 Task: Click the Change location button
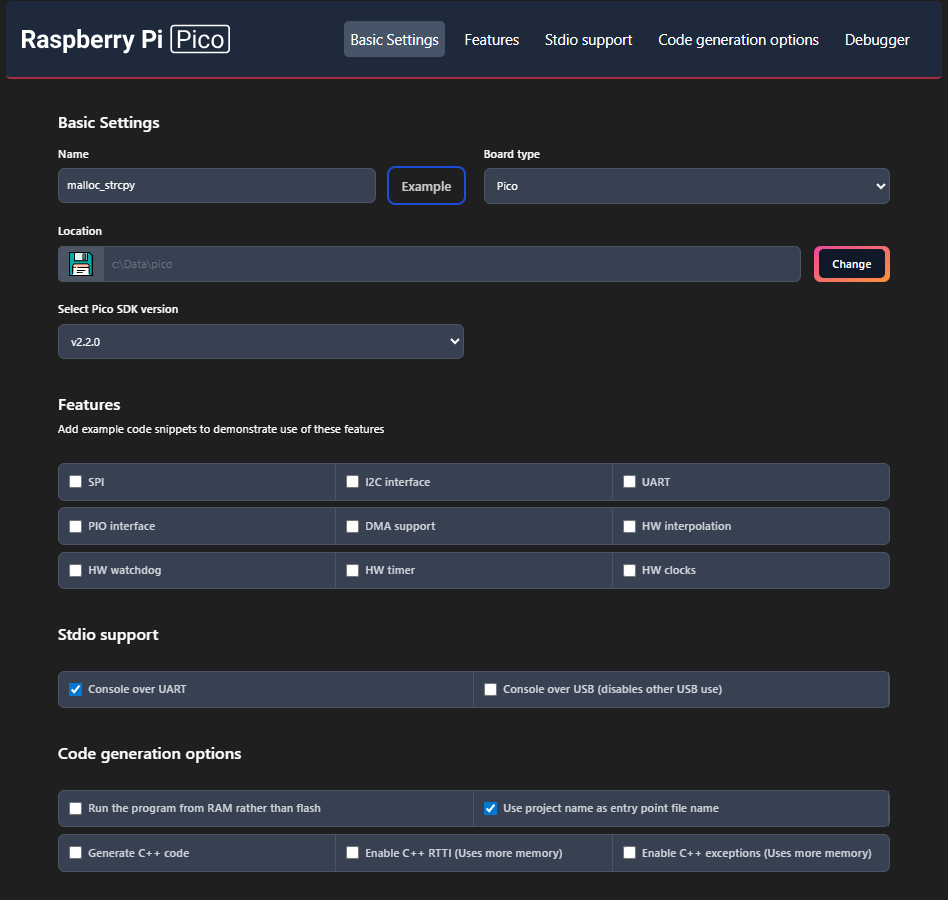click(851, 264)
